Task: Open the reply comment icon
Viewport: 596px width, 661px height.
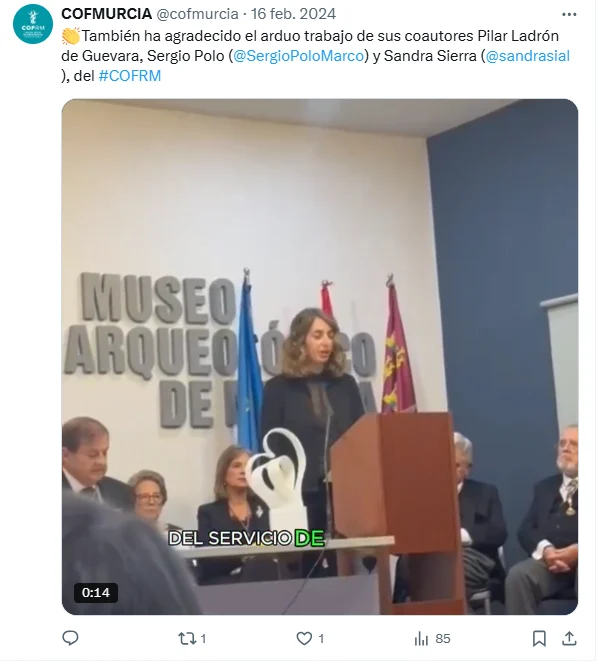Action: click(x=70, y=638)
